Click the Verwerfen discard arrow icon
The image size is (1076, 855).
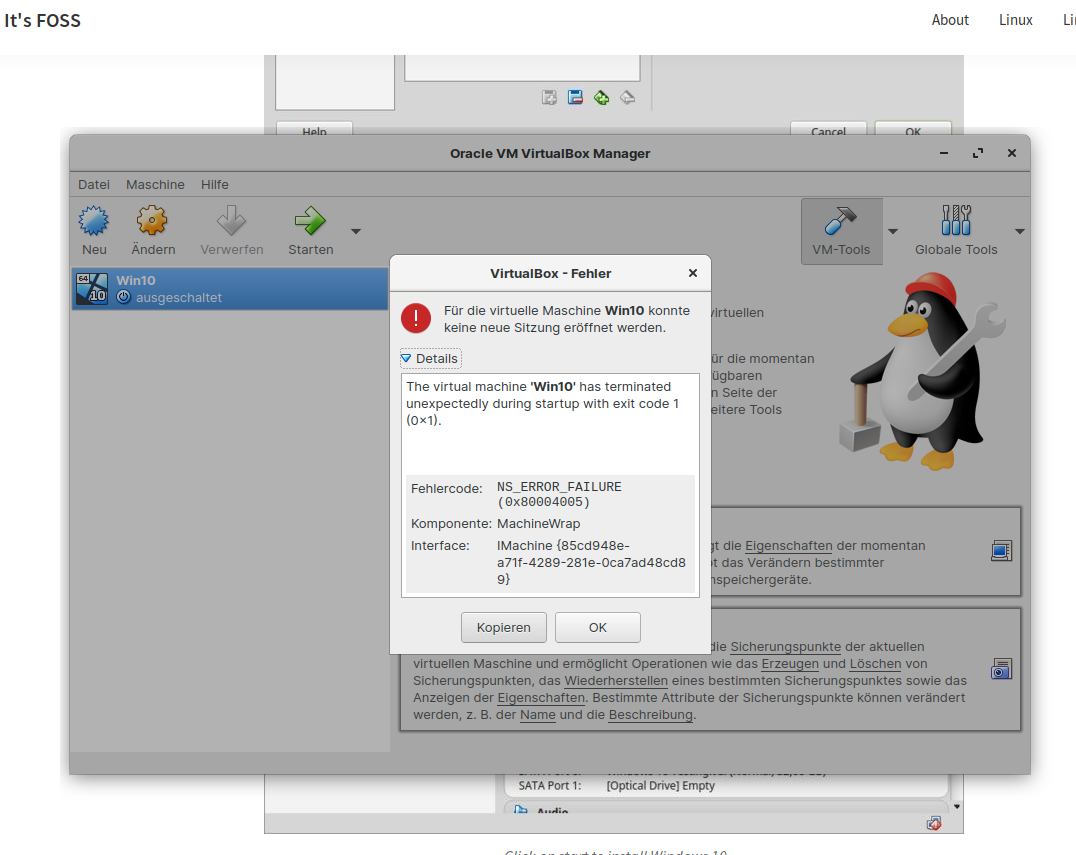(x=232, y=221)
